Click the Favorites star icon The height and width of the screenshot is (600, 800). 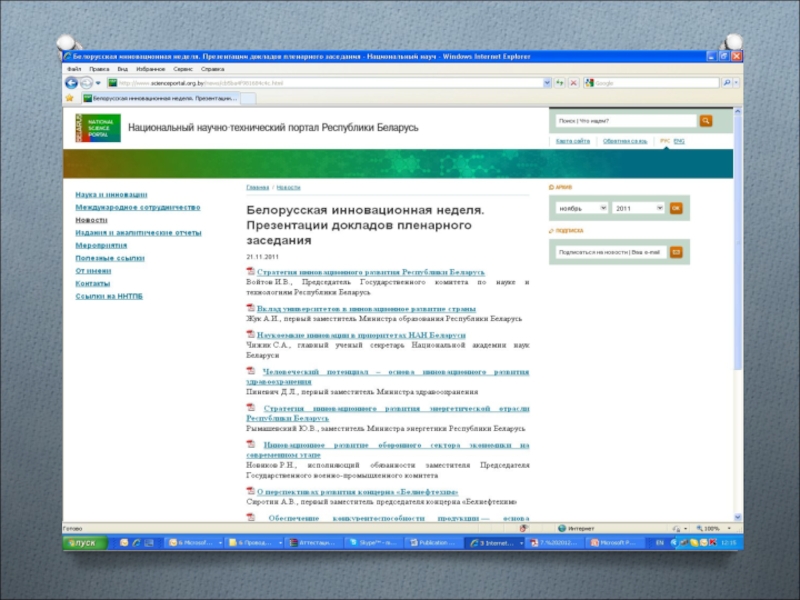[x=69, y=98]
